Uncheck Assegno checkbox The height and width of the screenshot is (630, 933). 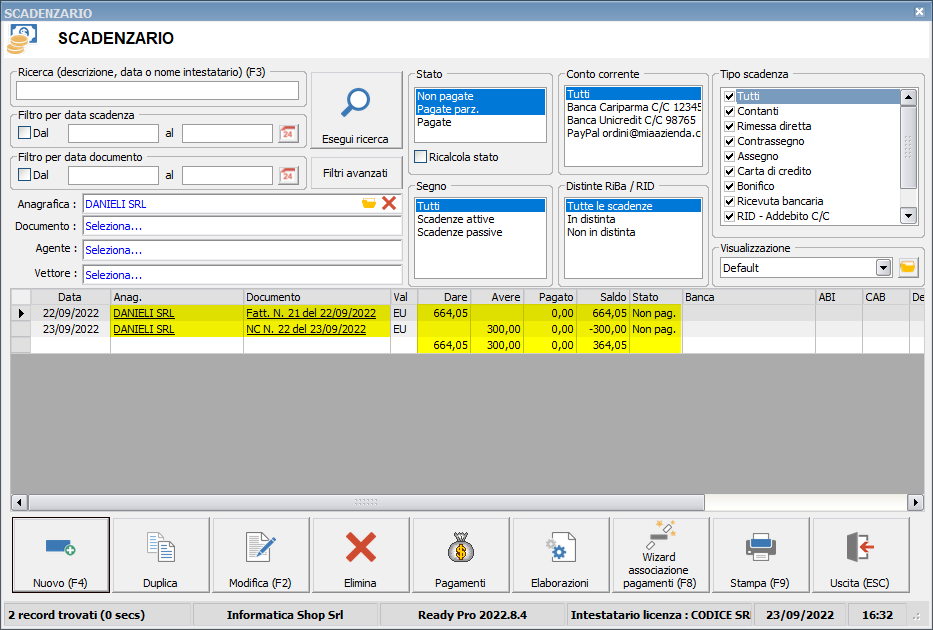tap(730, 156)
